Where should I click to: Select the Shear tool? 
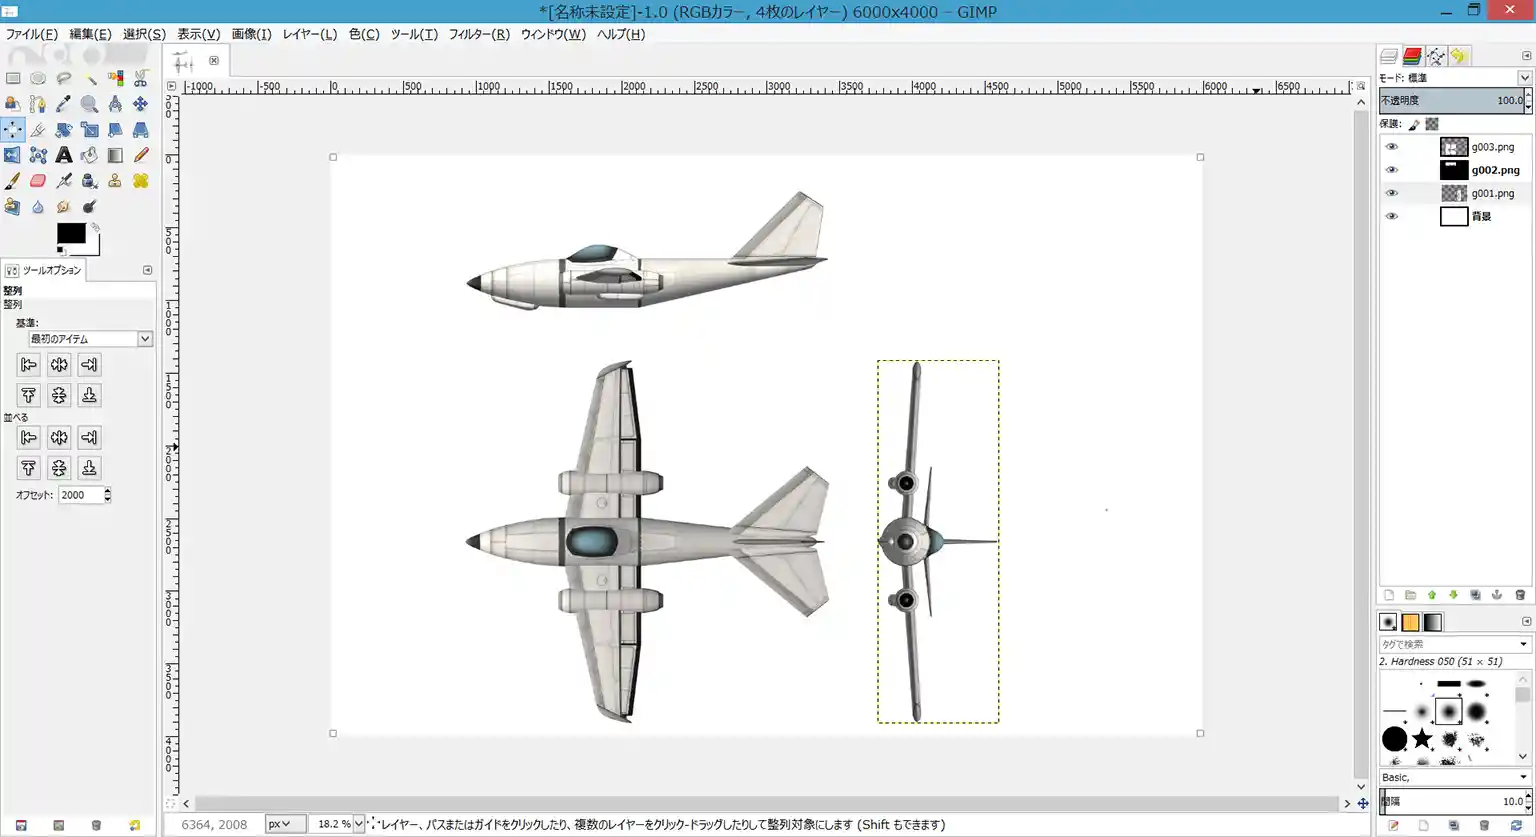115,130
